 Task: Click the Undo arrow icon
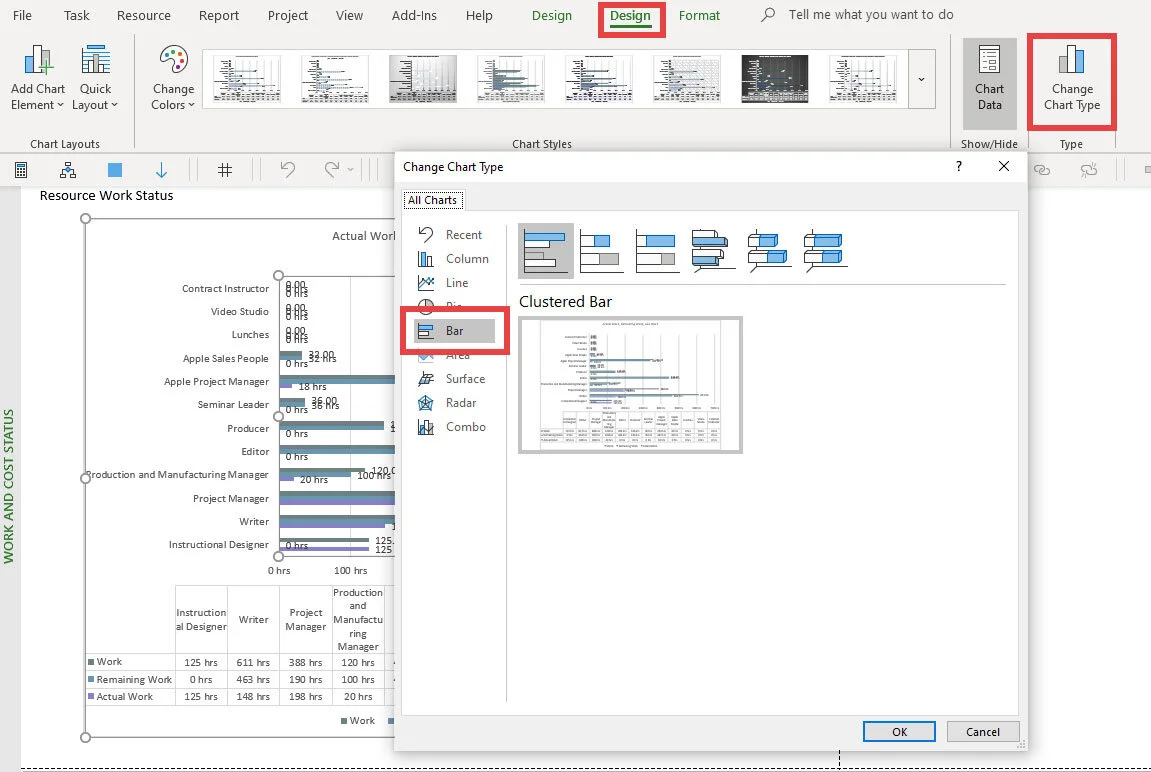288,170
